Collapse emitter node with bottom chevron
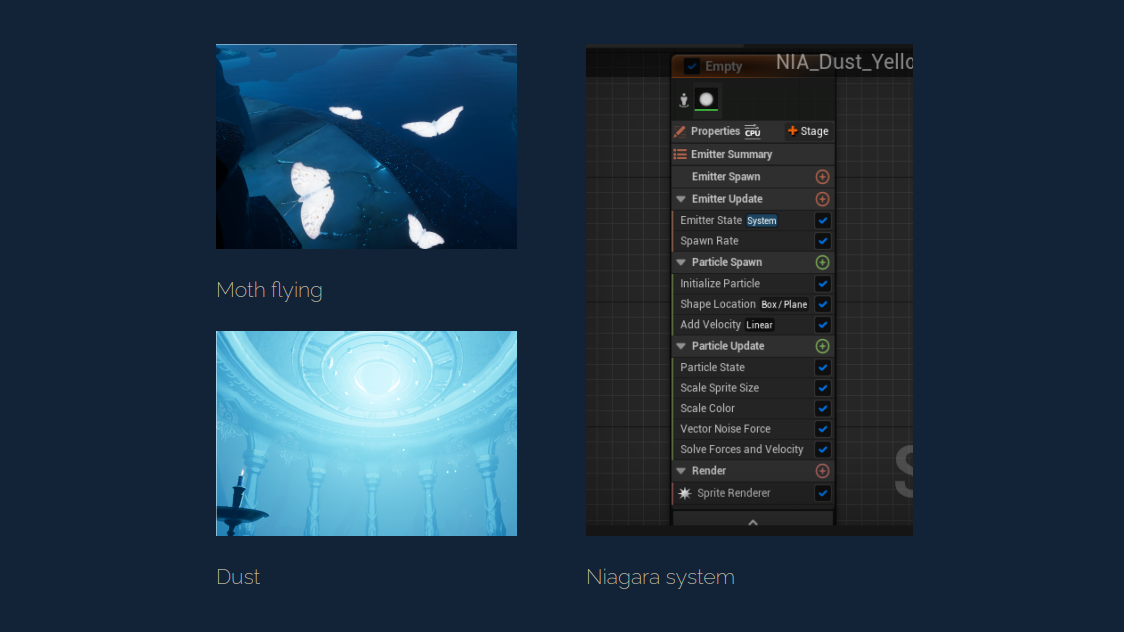The width and height of the screenshot is (1124, 632). (753, 522)
